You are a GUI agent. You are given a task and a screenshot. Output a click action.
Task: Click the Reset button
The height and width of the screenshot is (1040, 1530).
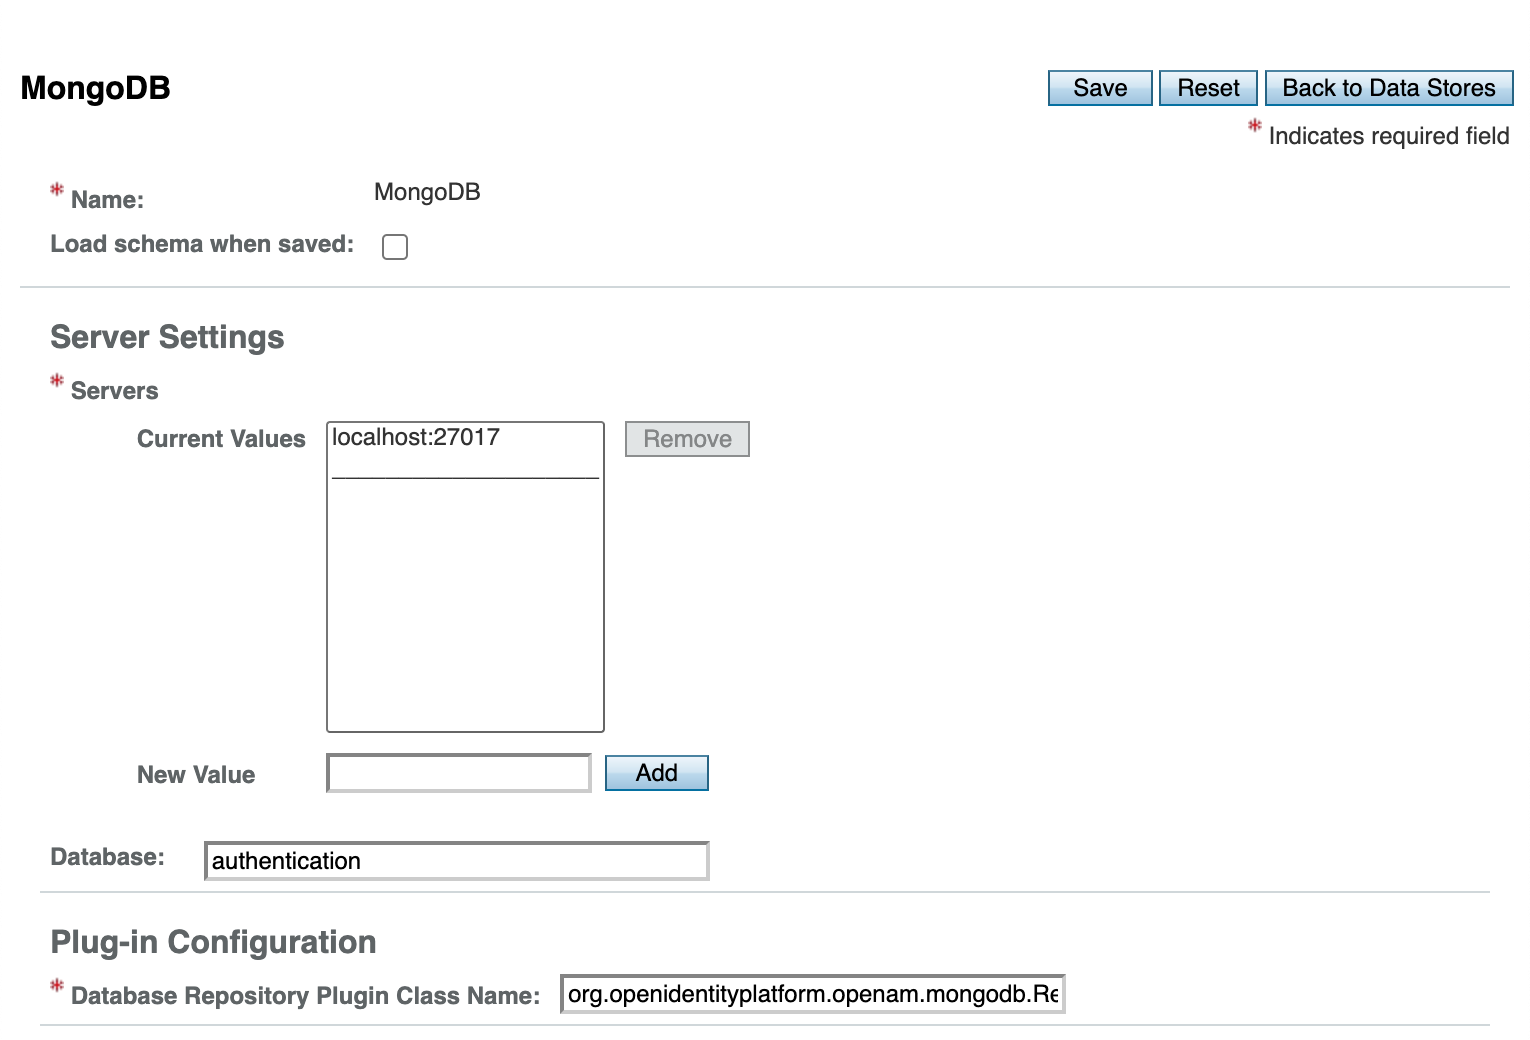[1208, 88]
